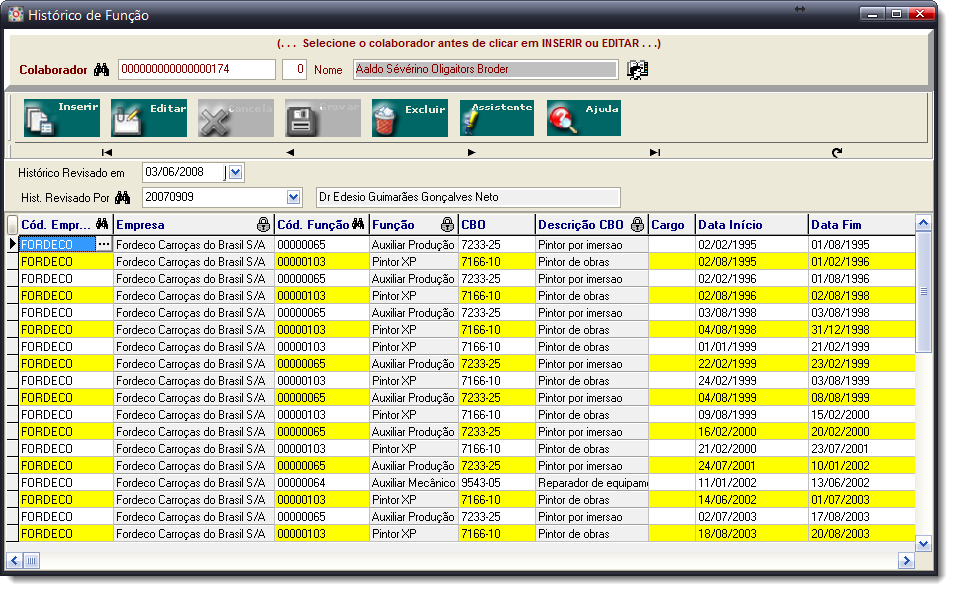
Task: Go to last record navigator arrow
Action: (x=655, y=152)
